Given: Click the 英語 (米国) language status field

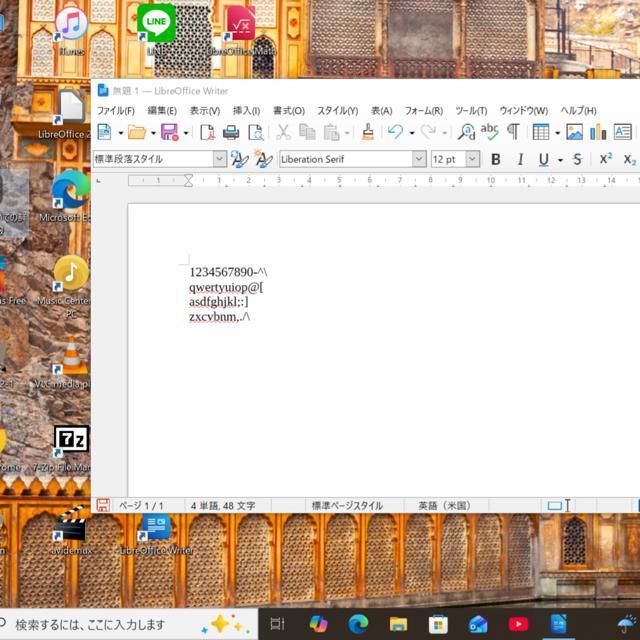Looking at the screenshot, I should [444, 506].
